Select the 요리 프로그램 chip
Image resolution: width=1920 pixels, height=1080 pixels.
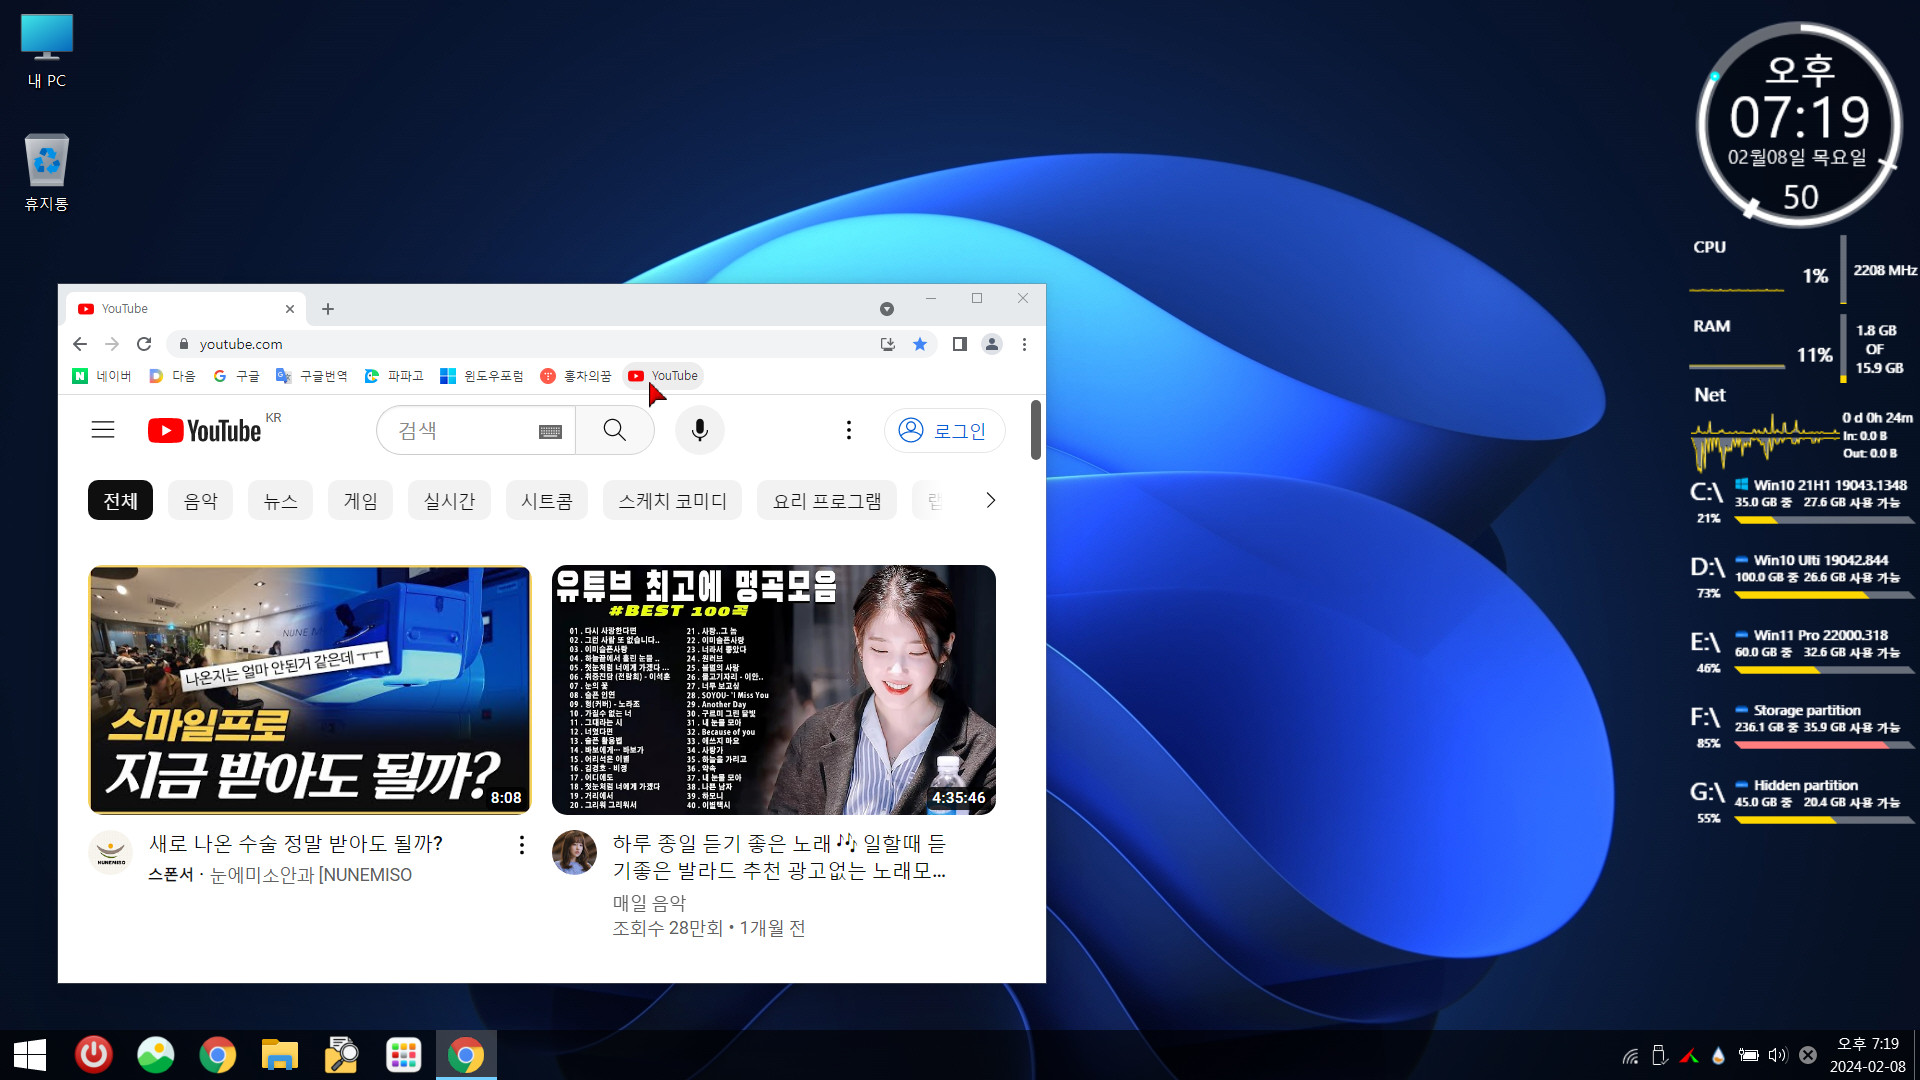827,500
